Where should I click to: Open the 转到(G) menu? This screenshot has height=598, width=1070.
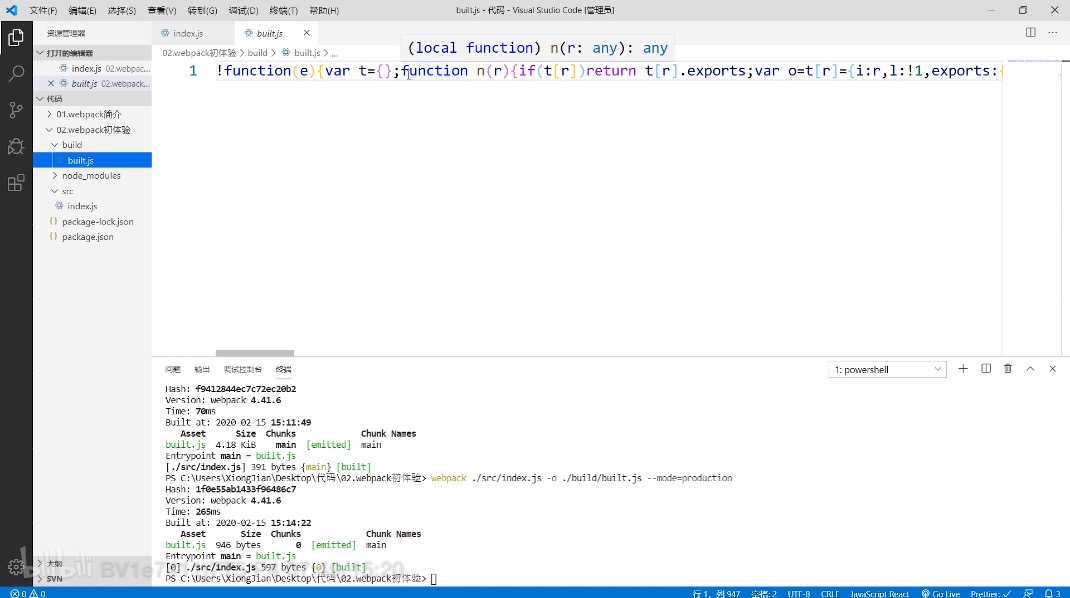(x=203, y=10)
